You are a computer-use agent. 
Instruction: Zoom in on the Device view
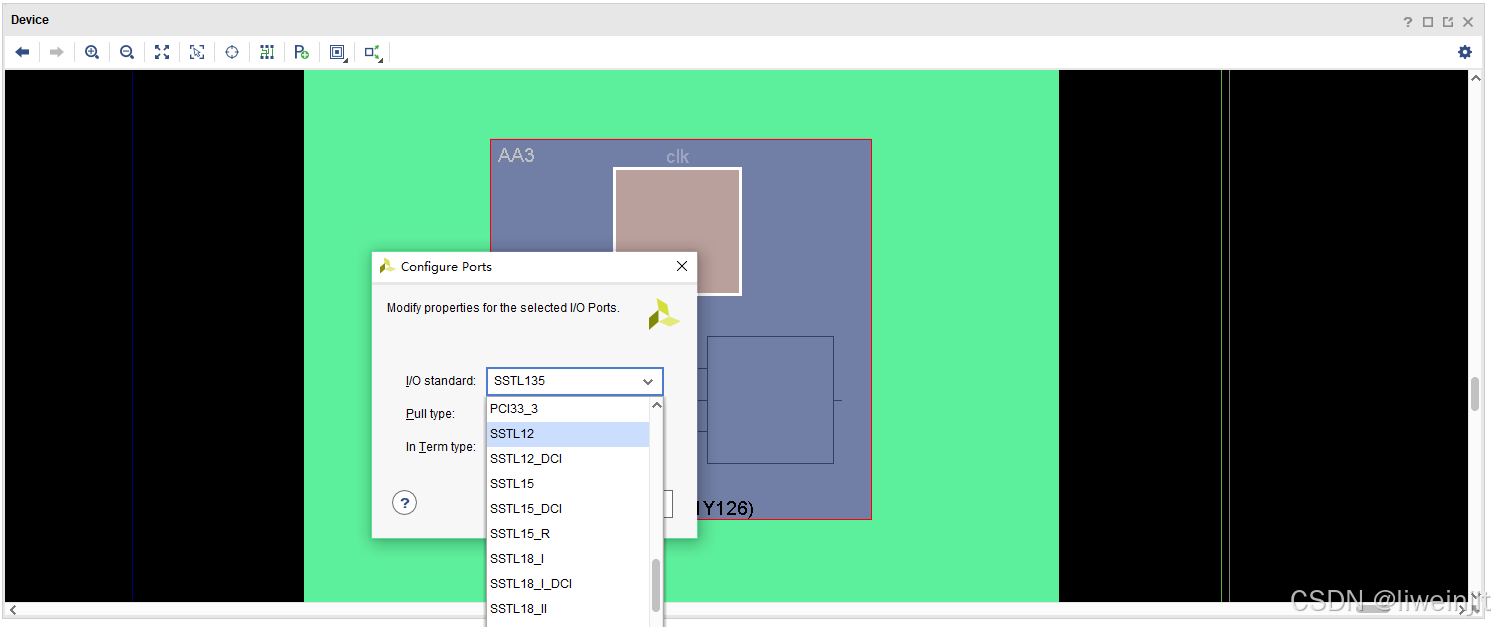coord(92,52)
